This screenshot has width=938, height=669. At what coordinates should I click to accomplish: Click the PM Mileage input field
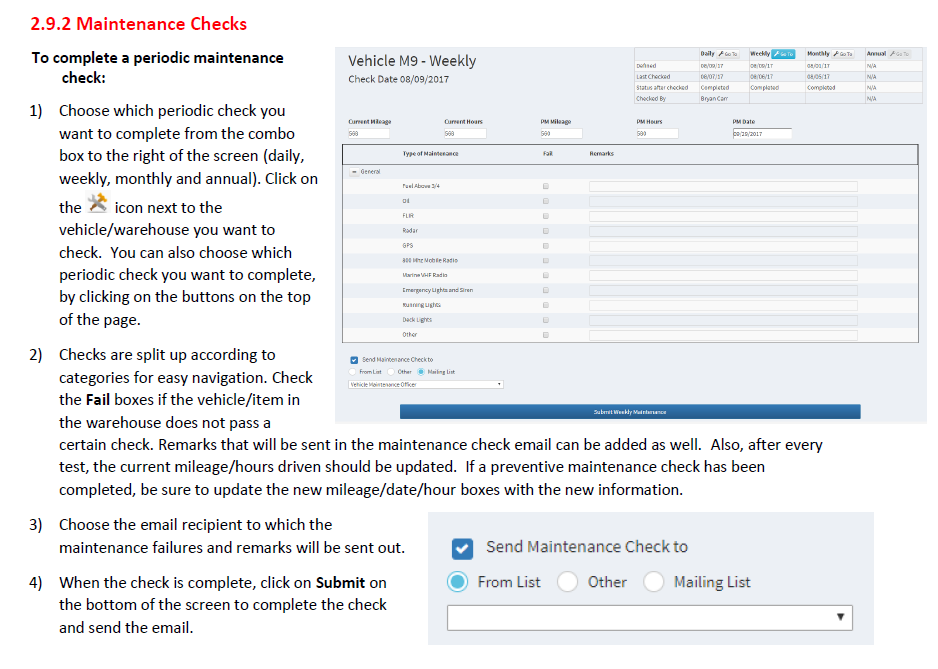pos(561,134)
